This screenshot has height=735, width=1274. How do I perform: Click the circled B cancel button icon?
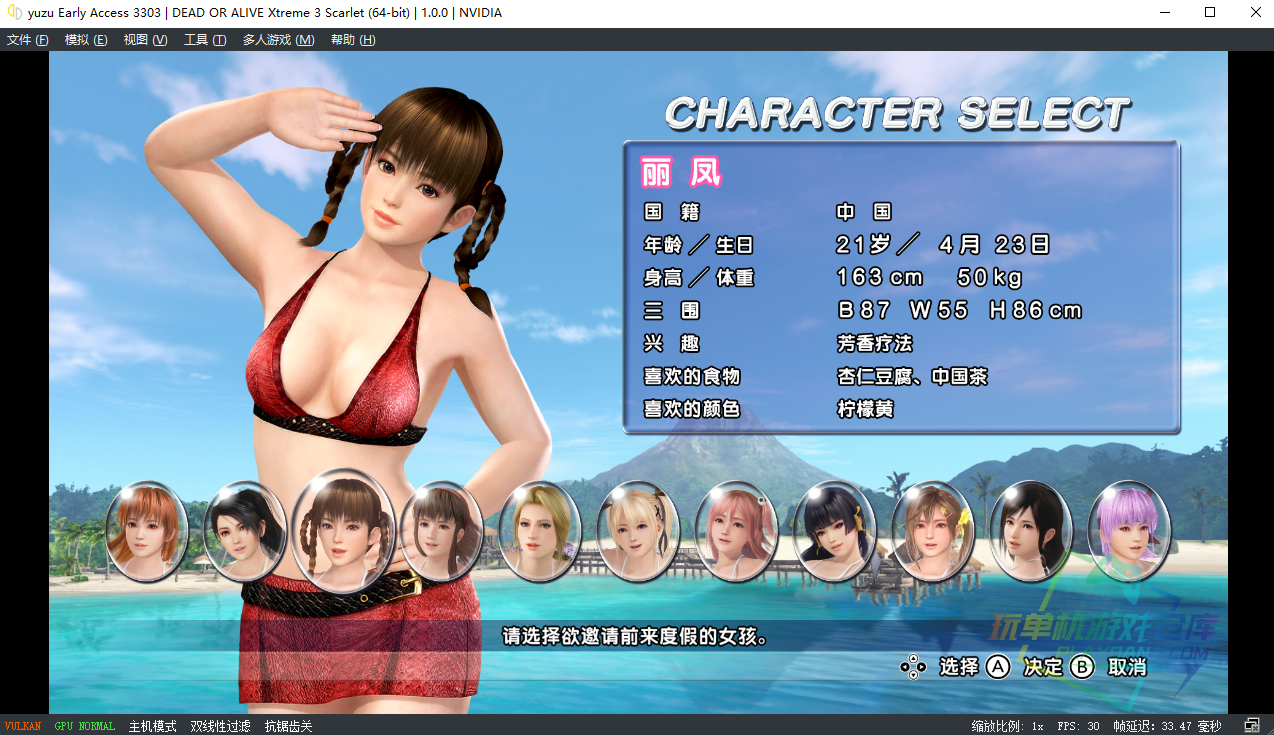tap(1083, 667)
